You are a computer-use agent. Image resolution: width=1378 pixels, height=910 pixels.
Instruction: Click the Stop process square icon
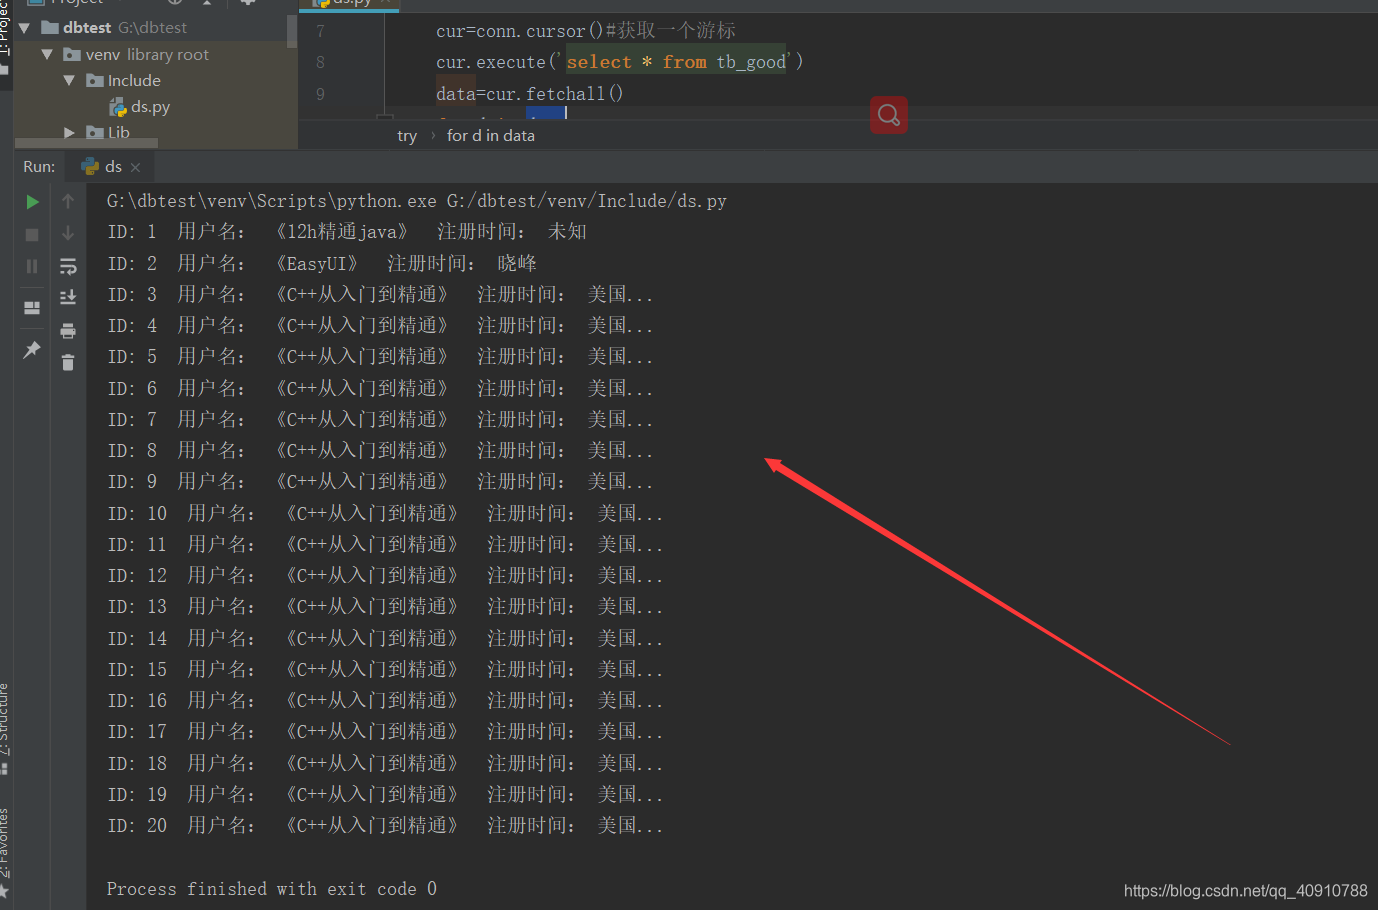click(32, 234)
